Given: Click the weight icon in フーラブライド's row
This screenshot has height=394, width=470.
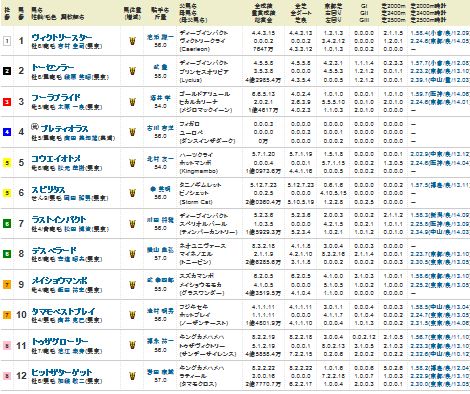Looking at the screenshot, I should 132,102.
